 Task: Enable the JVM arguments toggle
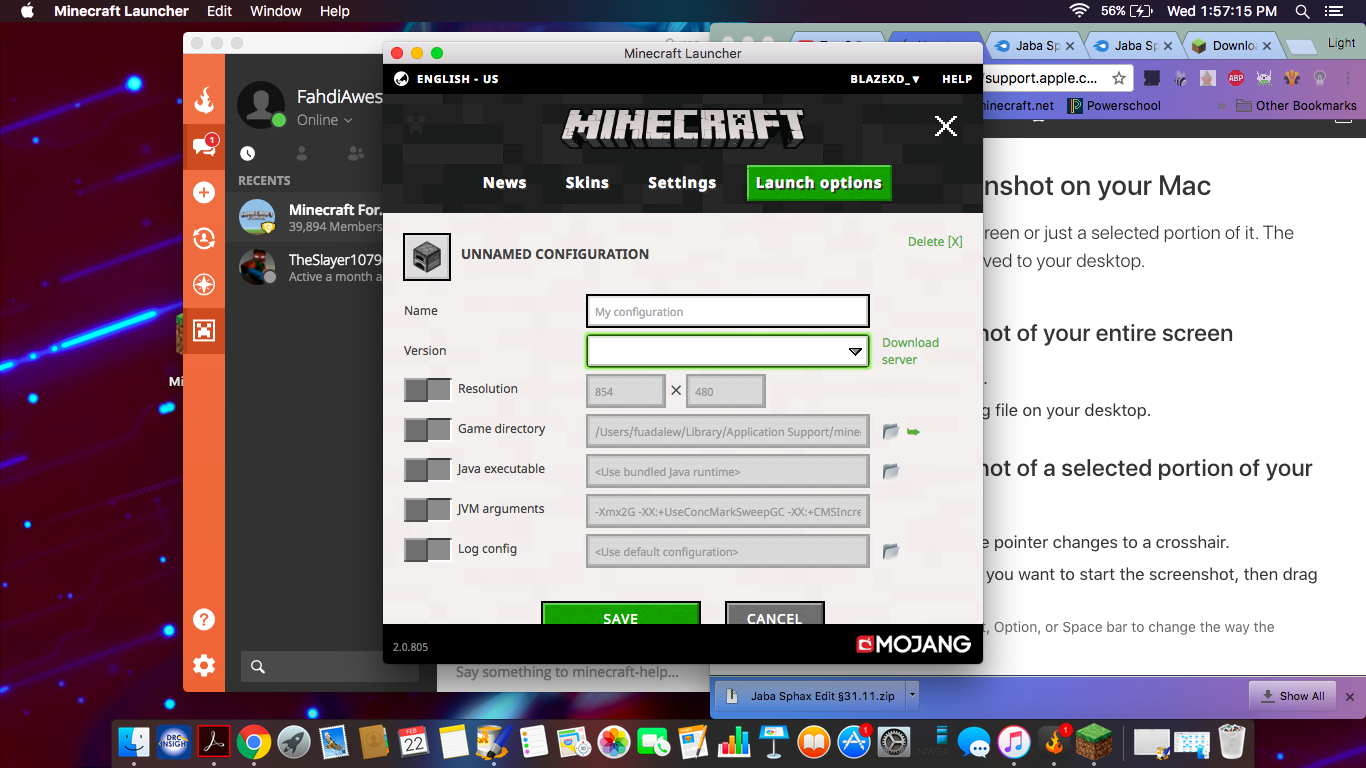coord(428,510)
